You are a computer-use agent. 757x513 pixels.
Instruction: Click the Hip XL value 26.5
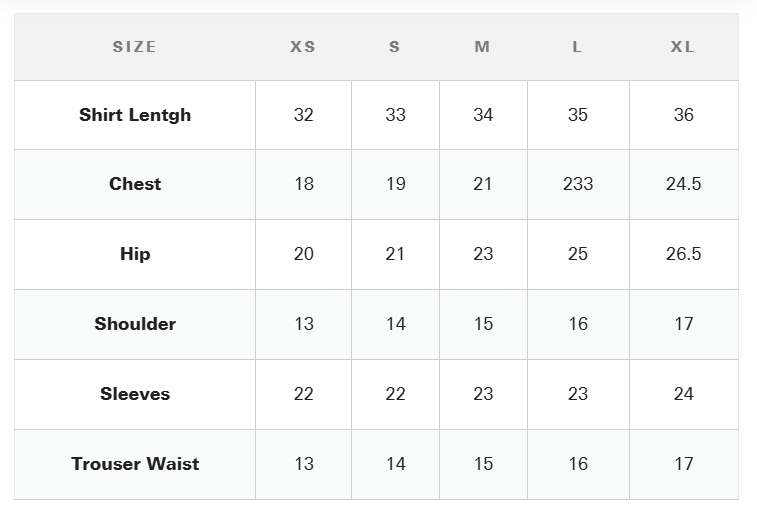(x=684, y=254)
